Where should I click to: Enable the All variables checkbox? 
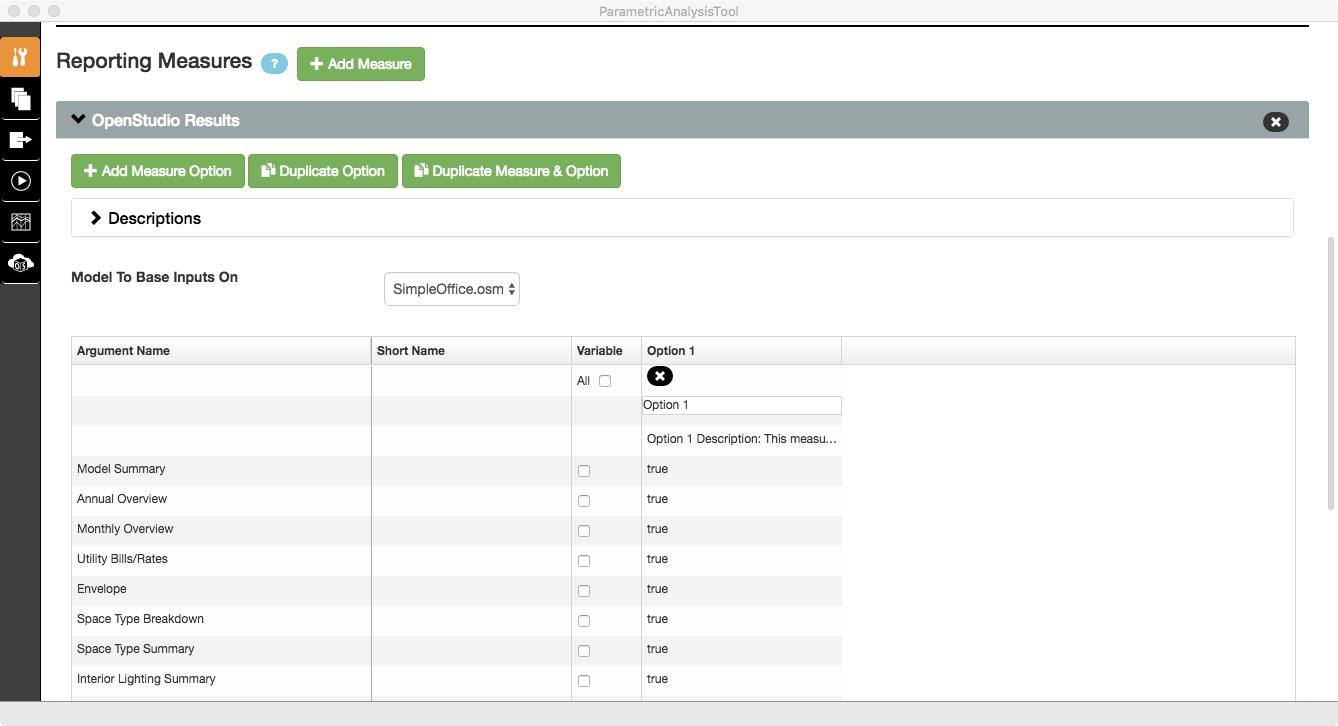pyautogui.click(x=604, y=381)
